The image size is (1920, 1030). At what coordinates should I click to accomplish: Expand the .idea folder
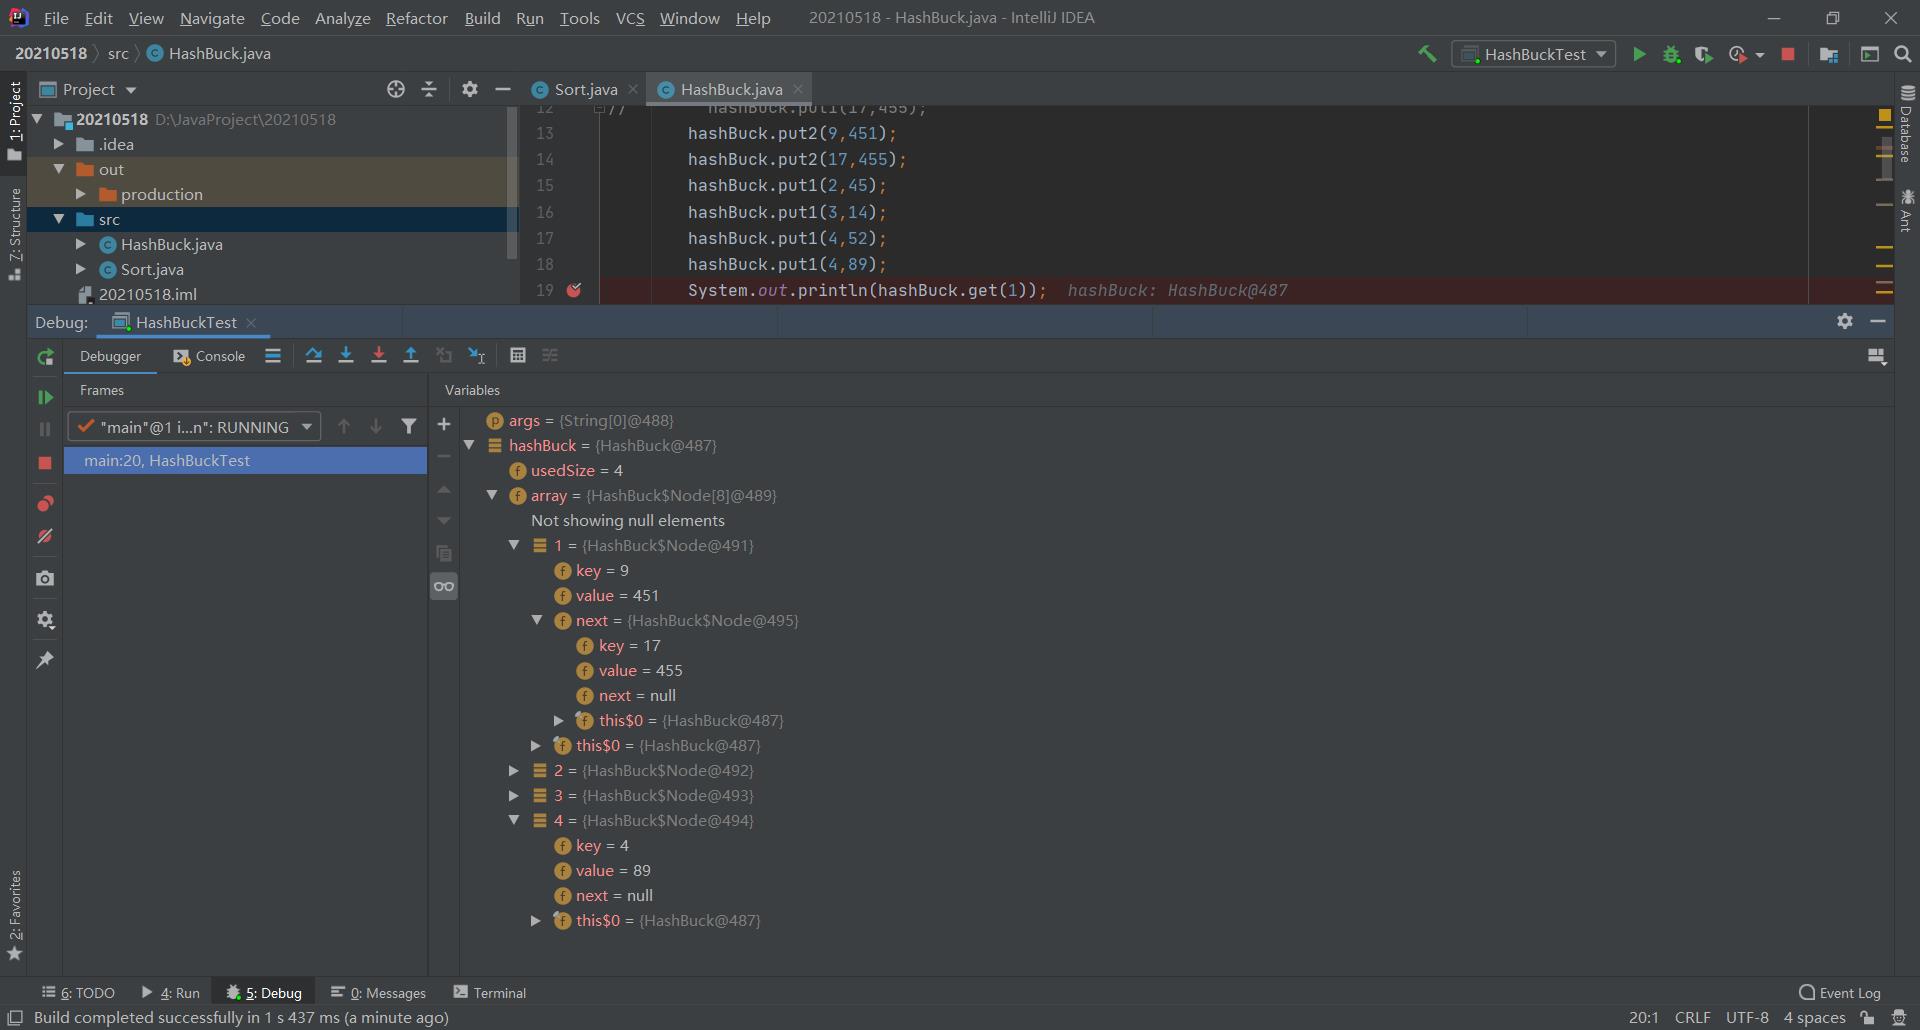[x=59, y=144]
